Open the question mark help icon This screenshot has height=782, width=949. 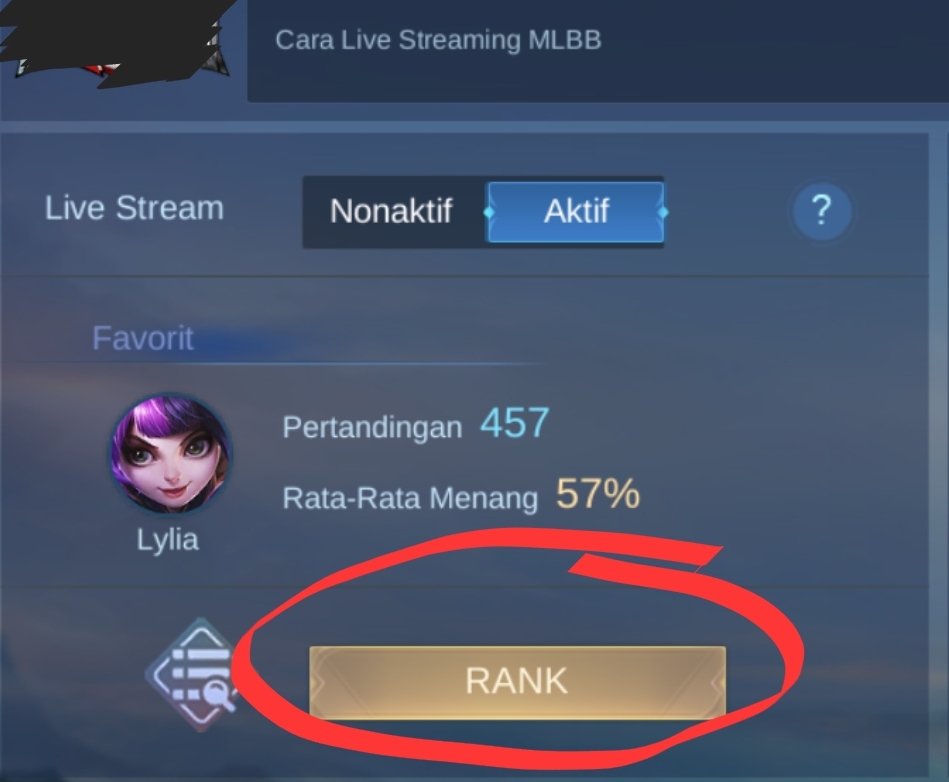tap(821, 211)
